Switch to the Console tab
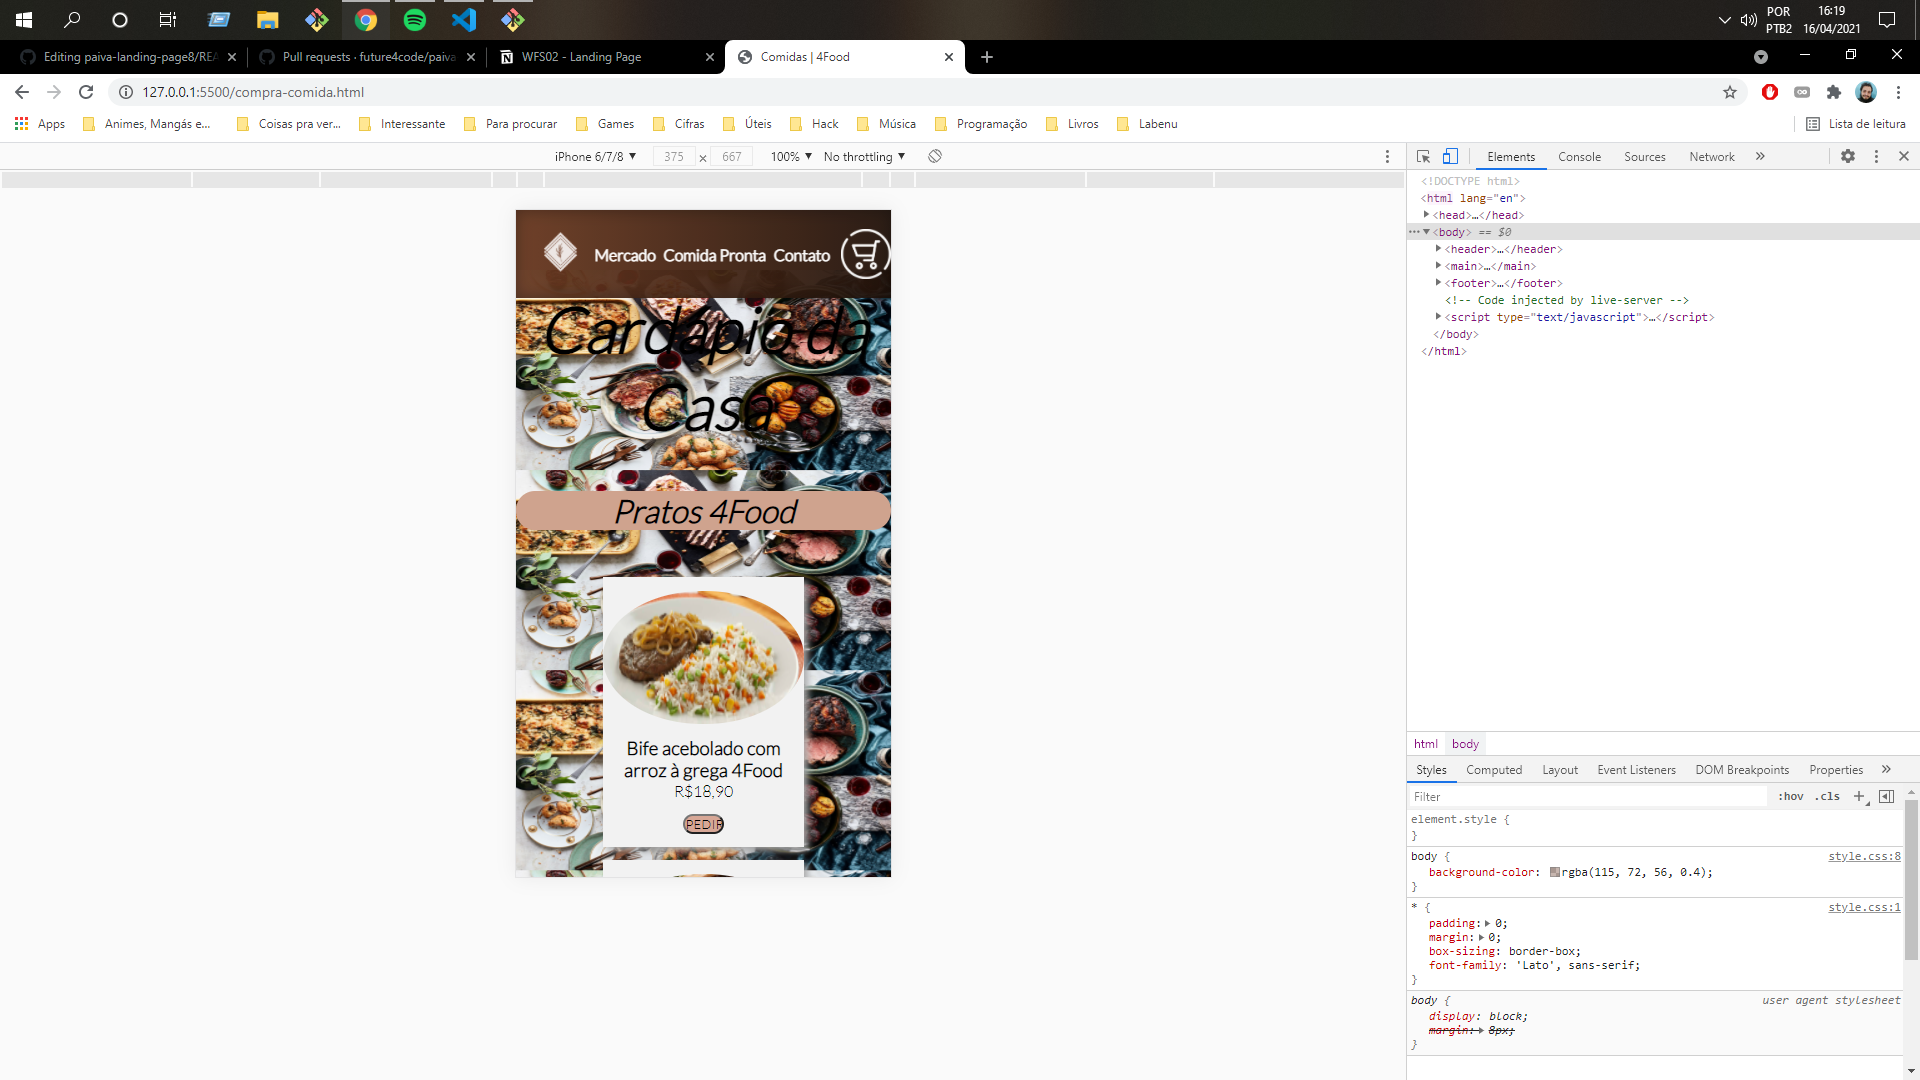The height and width of the screenshot is (1080, 1920). (1579, 157)
